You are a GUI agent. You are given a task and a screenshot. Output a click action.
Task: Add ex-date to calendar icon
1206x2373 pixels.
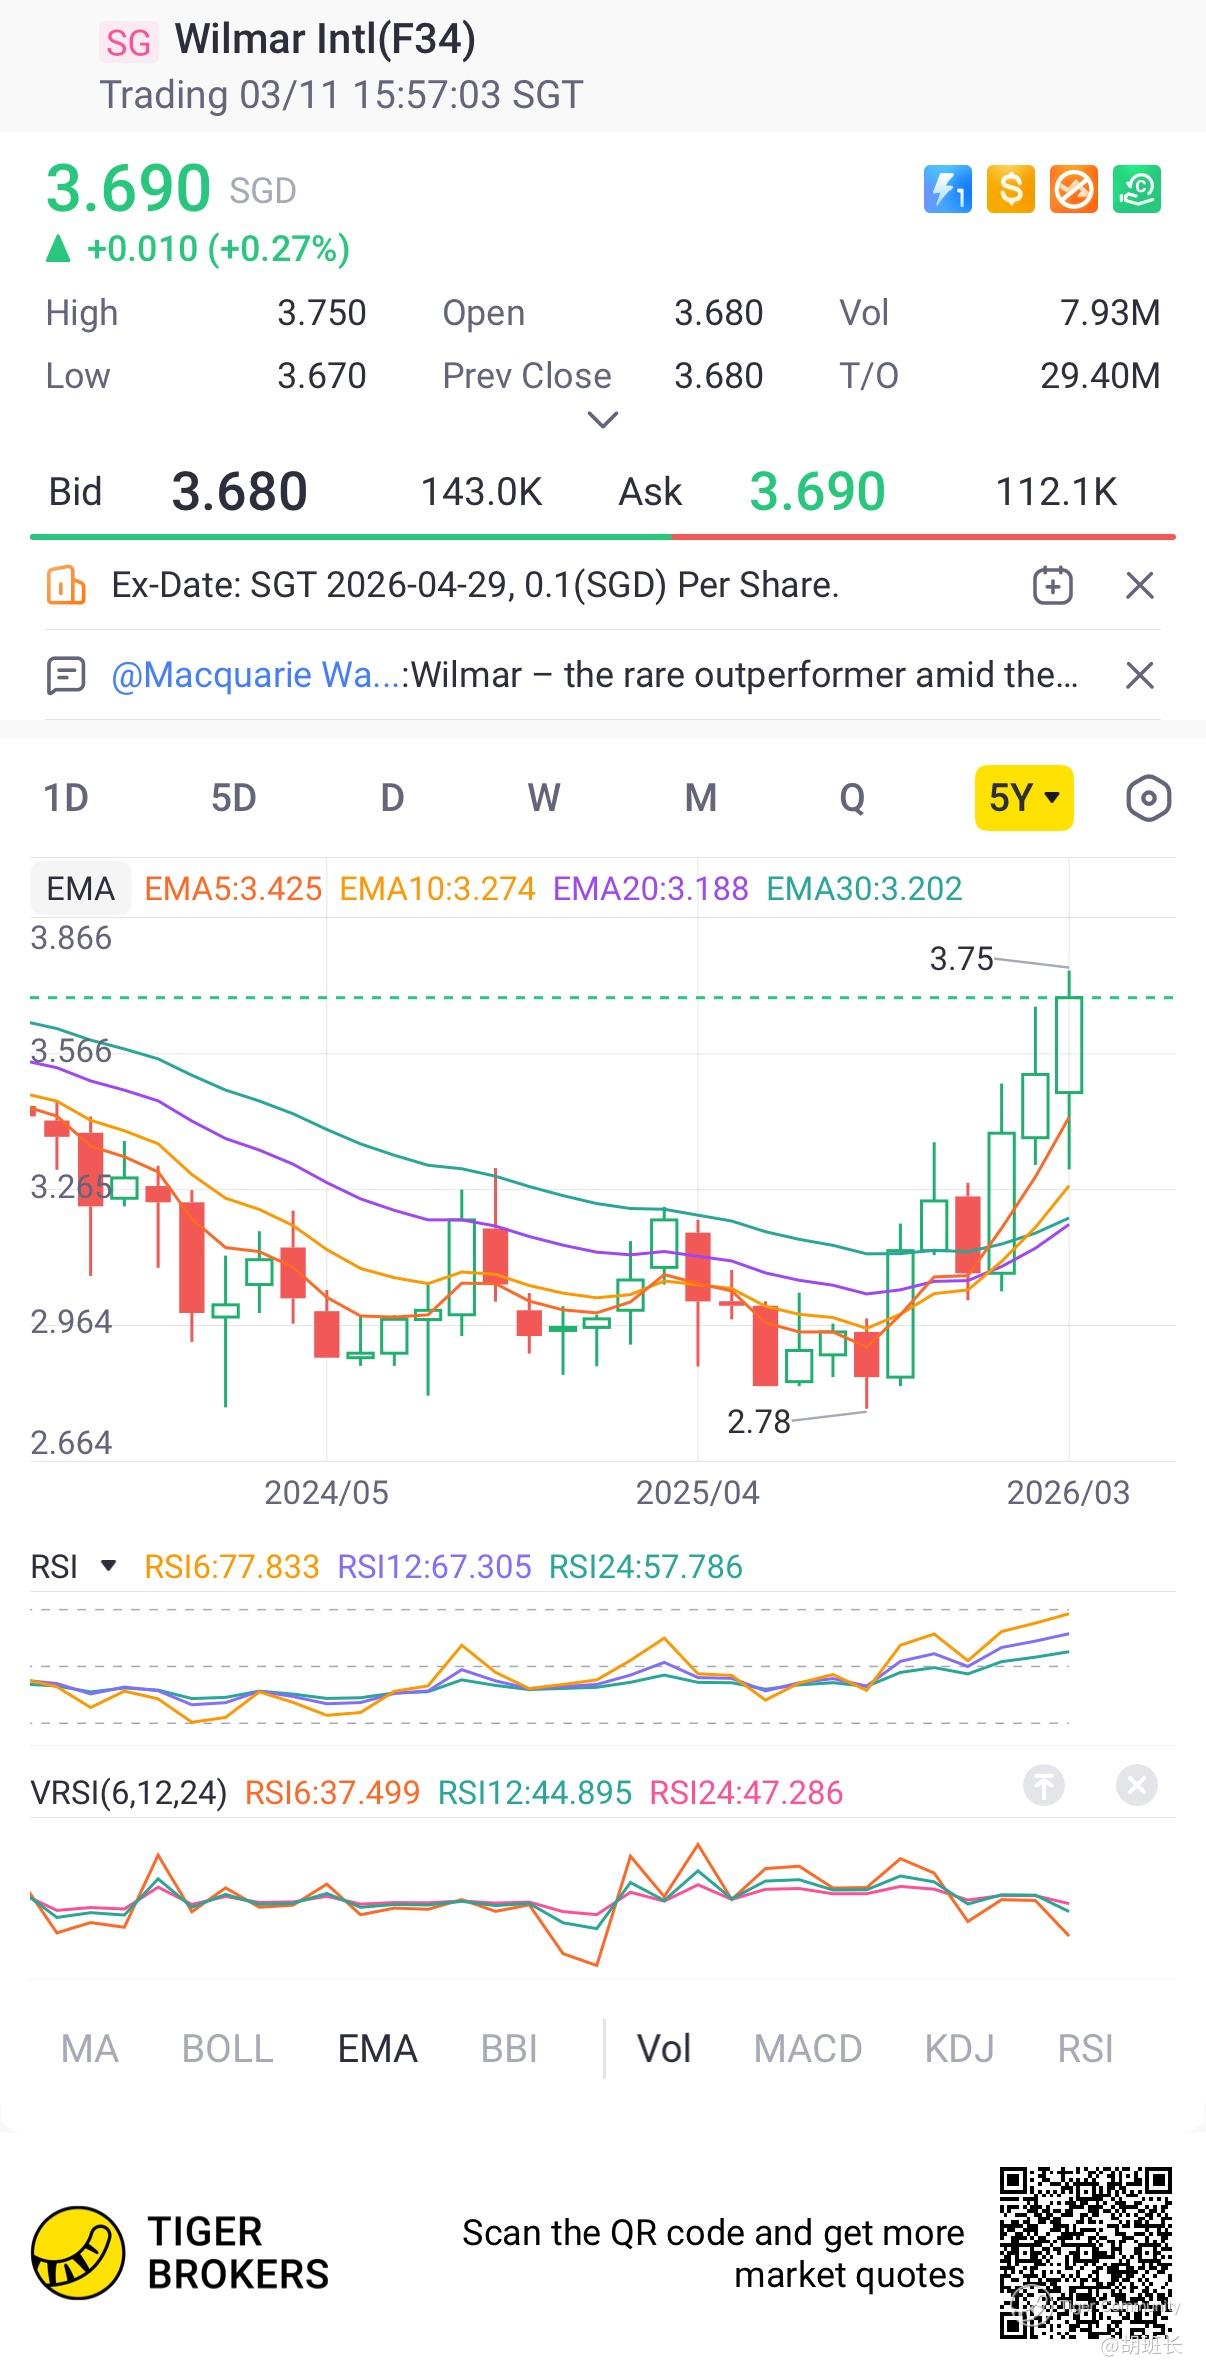pyautogui.click(x=1052, y=585)
